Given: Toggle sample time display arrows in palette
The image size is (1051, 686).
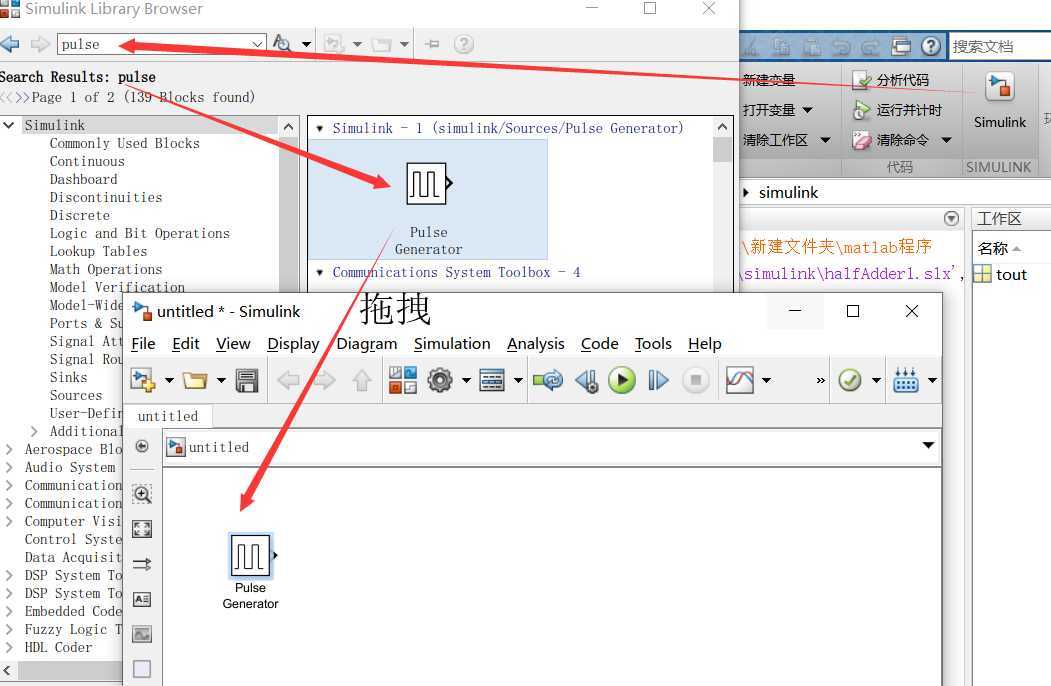Looking at the screenshot, I should (142, 564).
